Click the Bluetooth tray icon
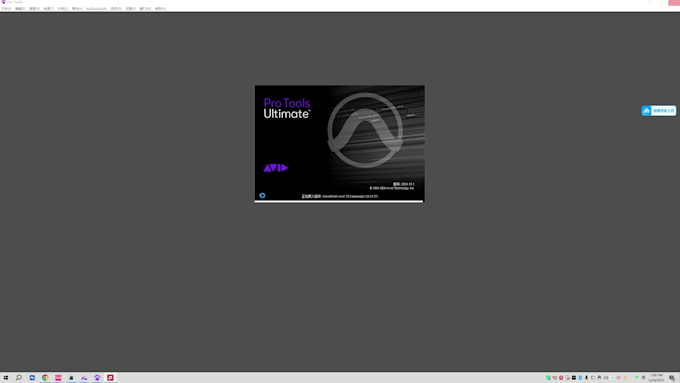 [x=580, y=378]
